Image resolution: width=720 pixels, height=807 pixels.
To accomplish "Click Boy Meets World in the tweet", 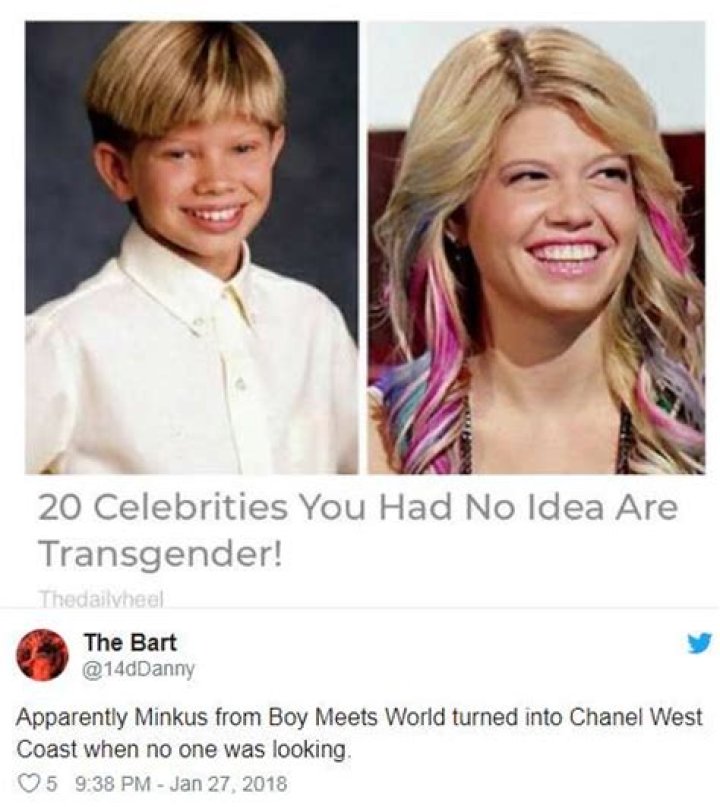I will (x=358, y=717).
